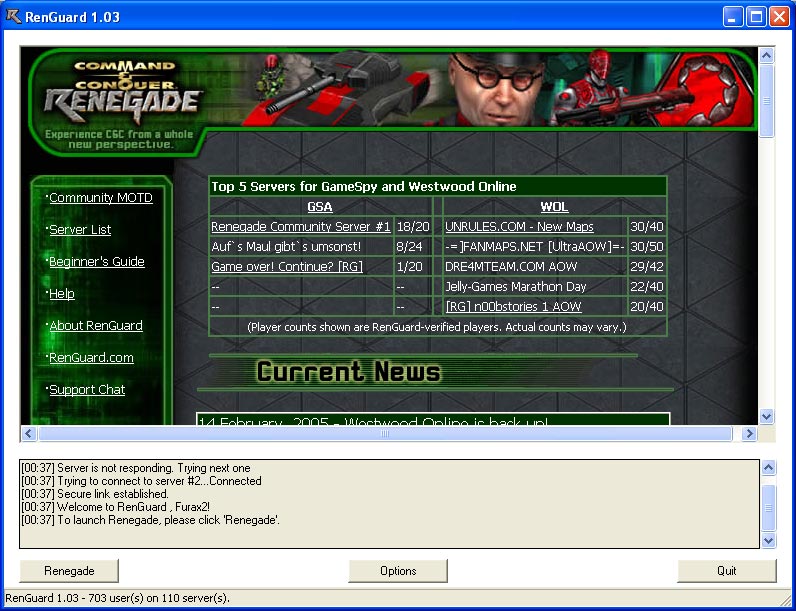Click the web page scroll up arrow
This screenshot has width=796, height=611.
[x=767, y=55]
